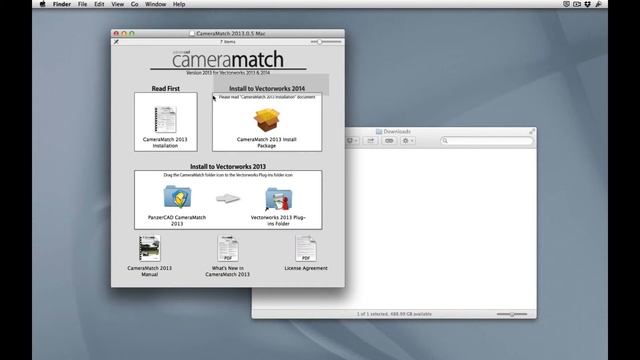This screenshot has height=360, width=640.
Task: Click the customize toolbar icon under CameraMatch title
Action: coord(116,42)
